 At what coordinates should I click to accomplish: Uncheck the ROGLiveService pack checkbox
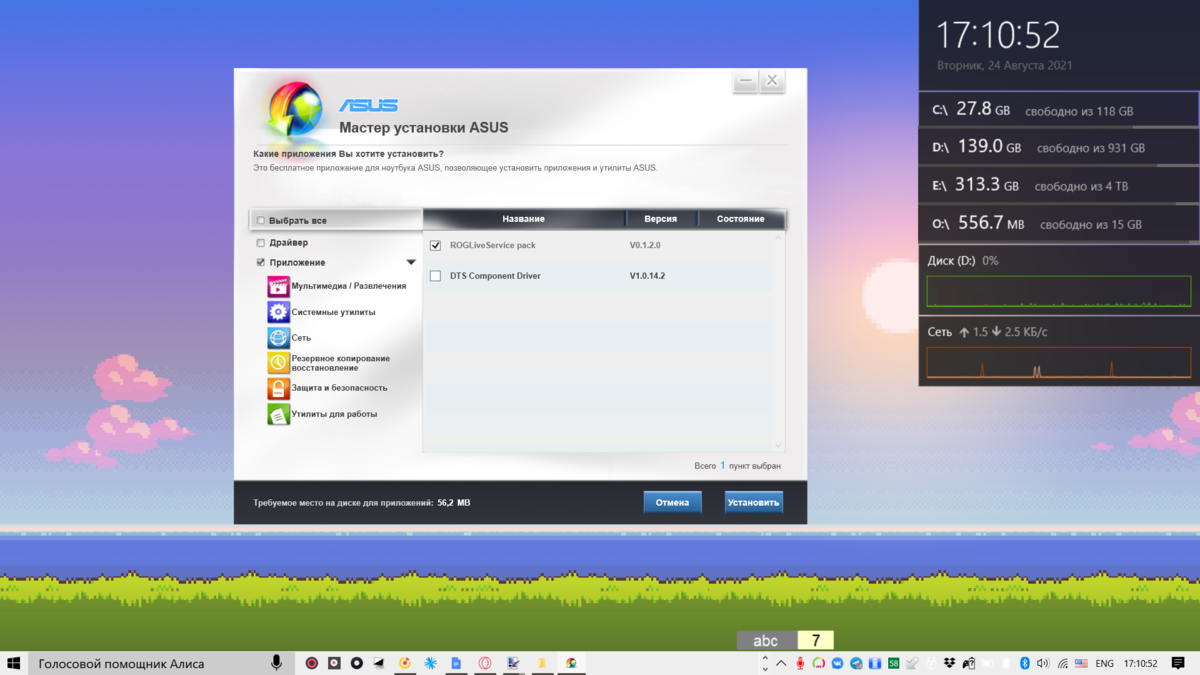pyautogui.click(x=435, y=245)
